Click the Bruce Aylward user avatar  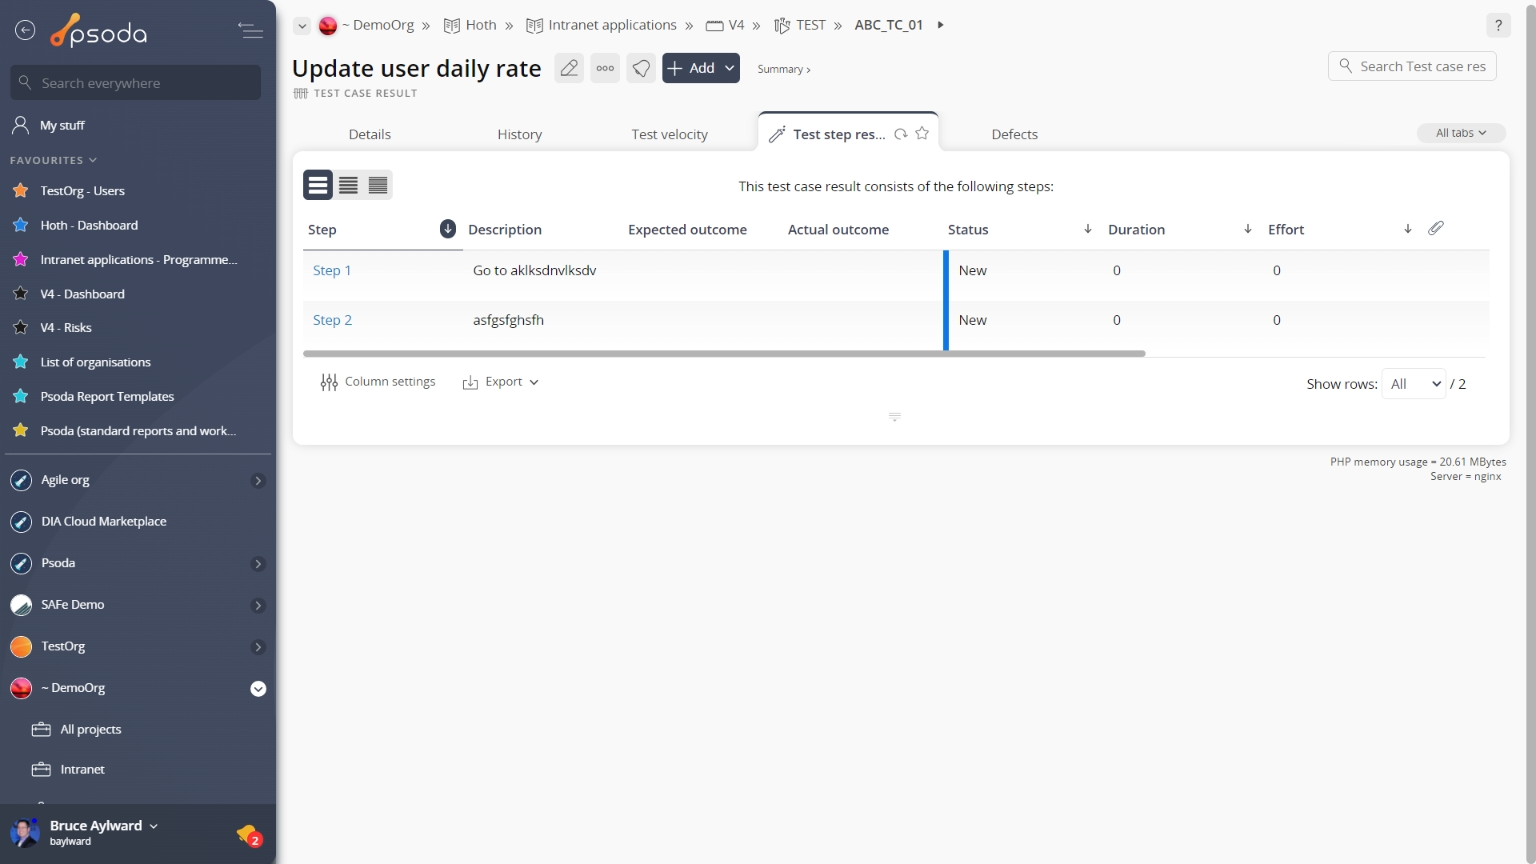(x=25, y=832)
